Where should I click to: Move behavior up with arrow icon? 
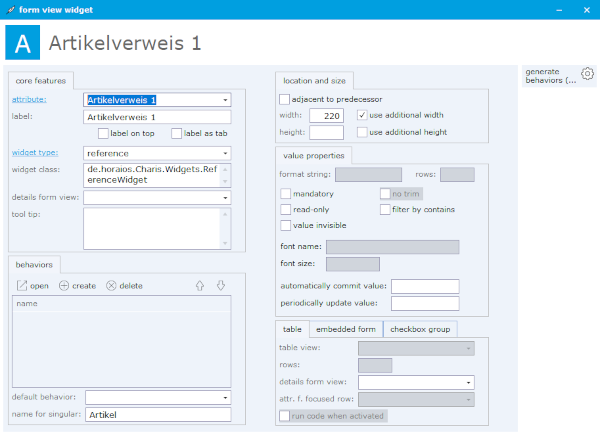point(200,286)
